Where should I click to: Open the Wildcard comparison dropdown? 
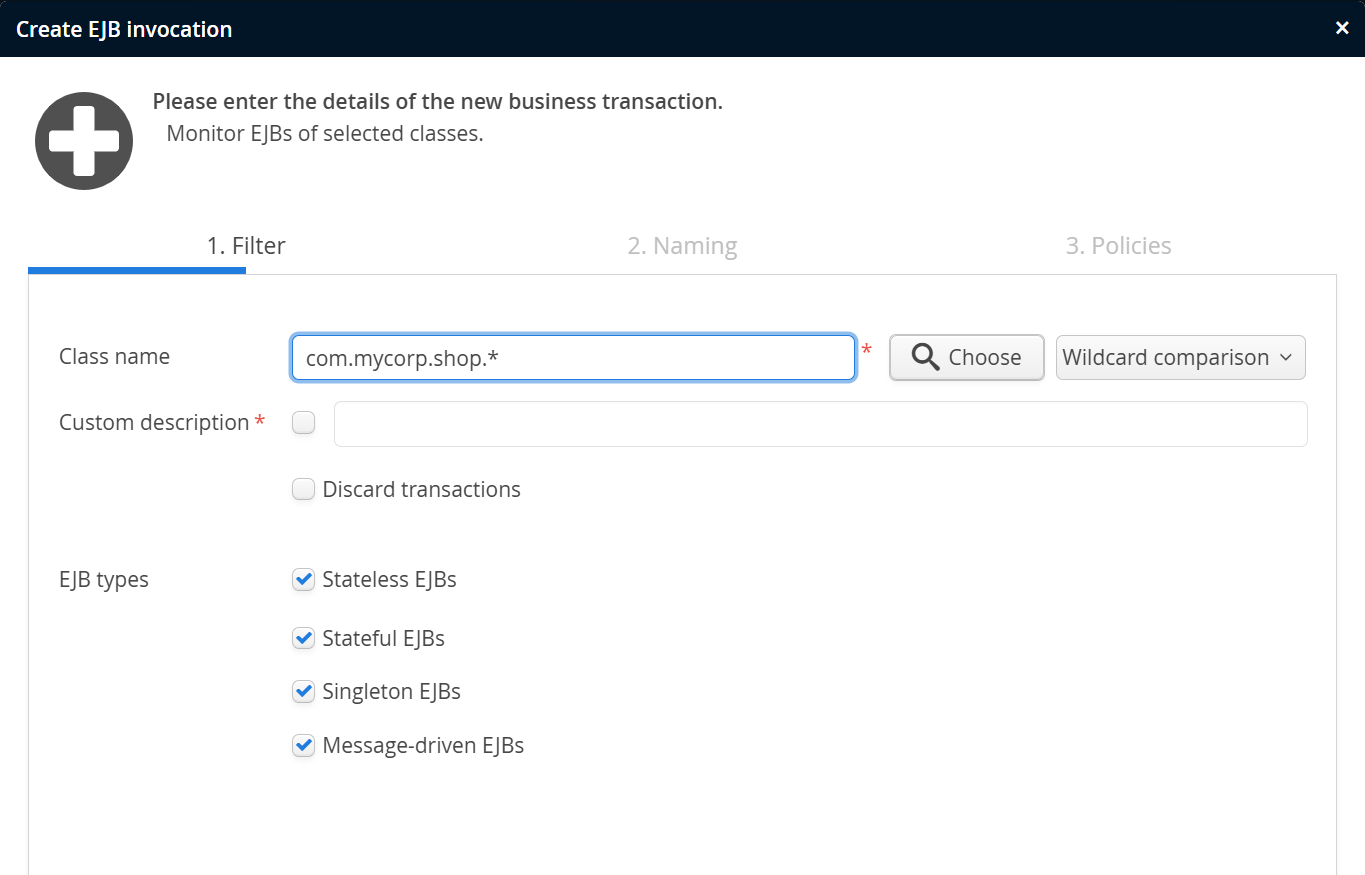pyautogui.click(x=1180, y=358)
